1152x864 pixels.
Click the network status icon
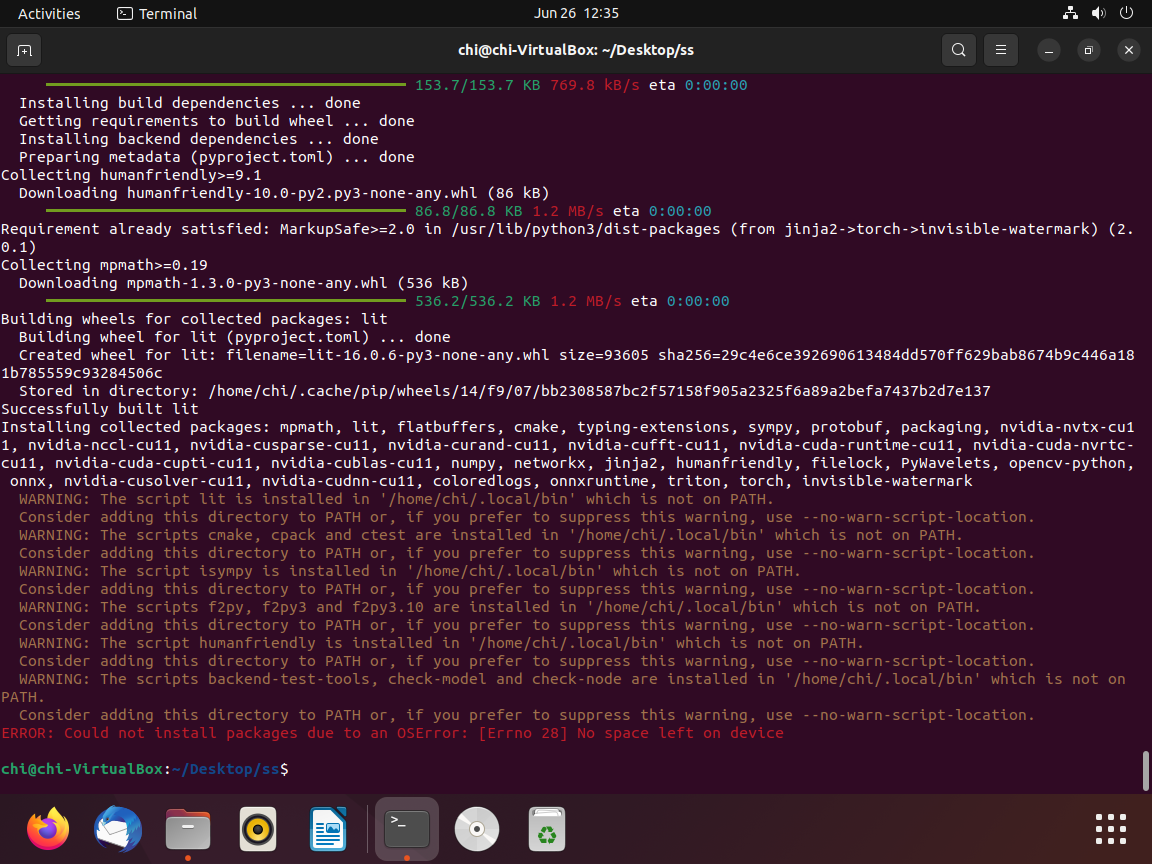coord(1070,13)
